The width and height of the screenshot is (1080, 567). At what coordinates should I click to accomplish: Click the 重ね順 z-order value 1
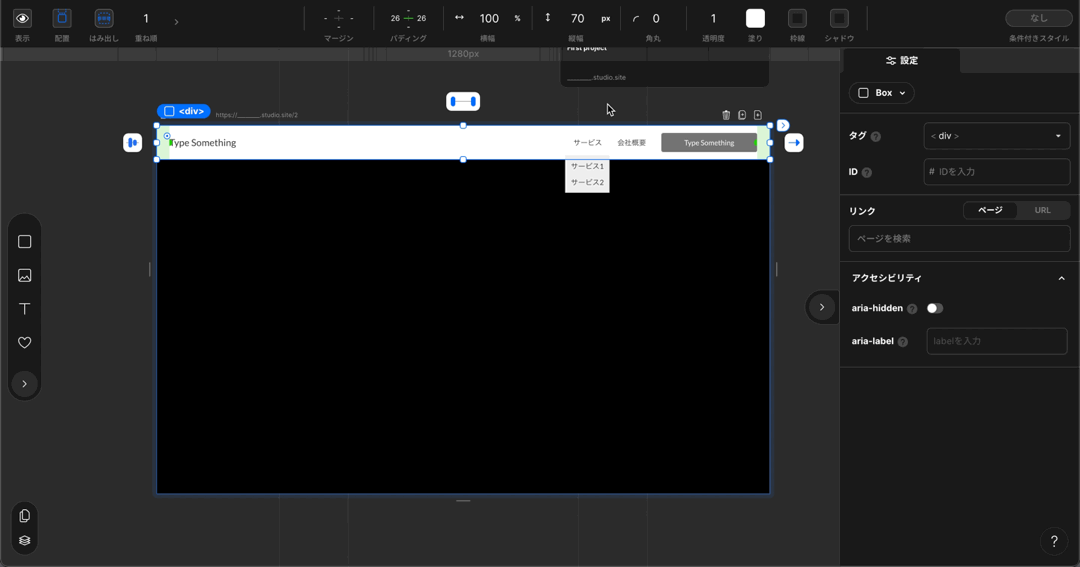[145, 19]
